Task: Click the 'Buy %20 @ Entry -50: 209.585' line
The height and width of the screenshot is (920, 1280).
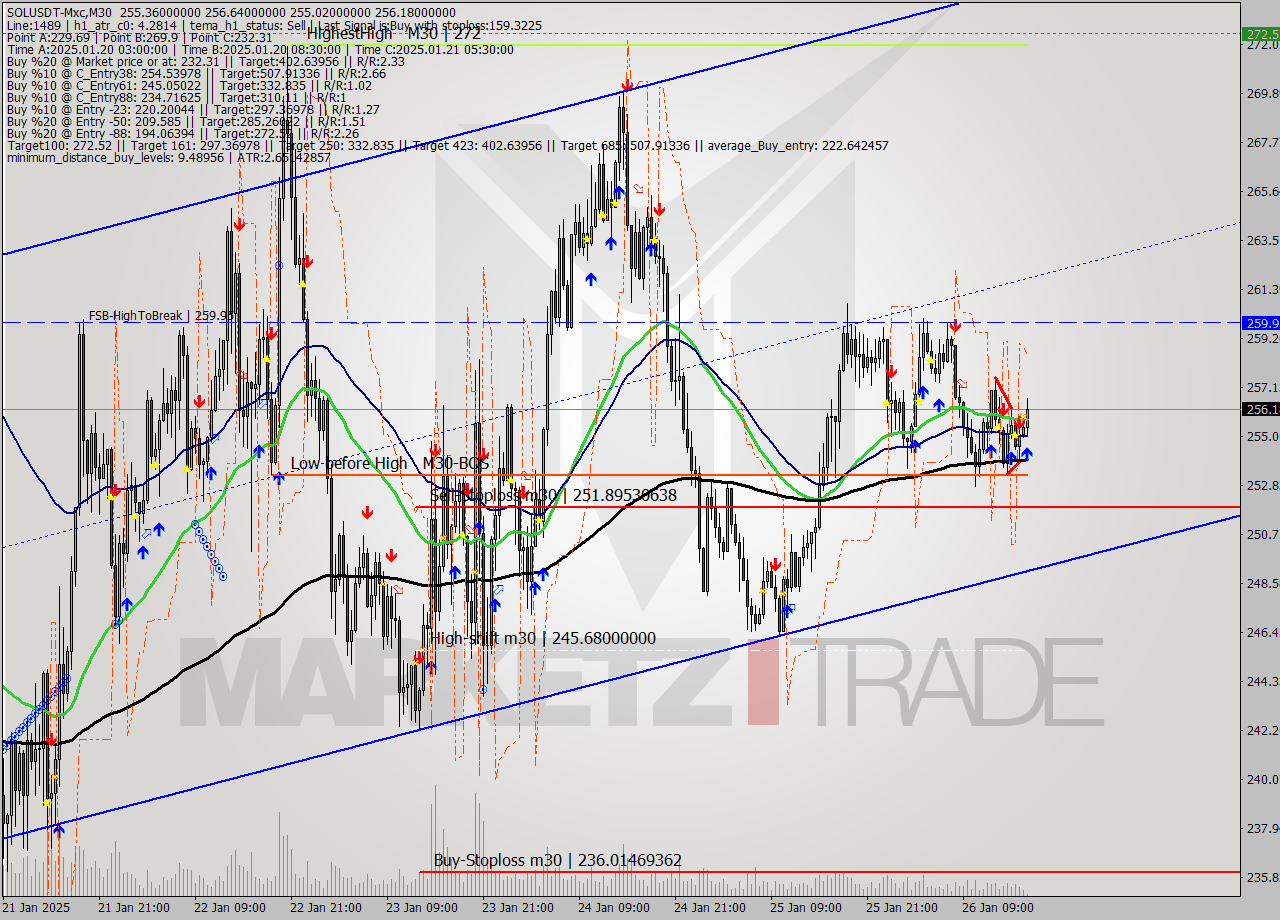Action: point(187,121)
